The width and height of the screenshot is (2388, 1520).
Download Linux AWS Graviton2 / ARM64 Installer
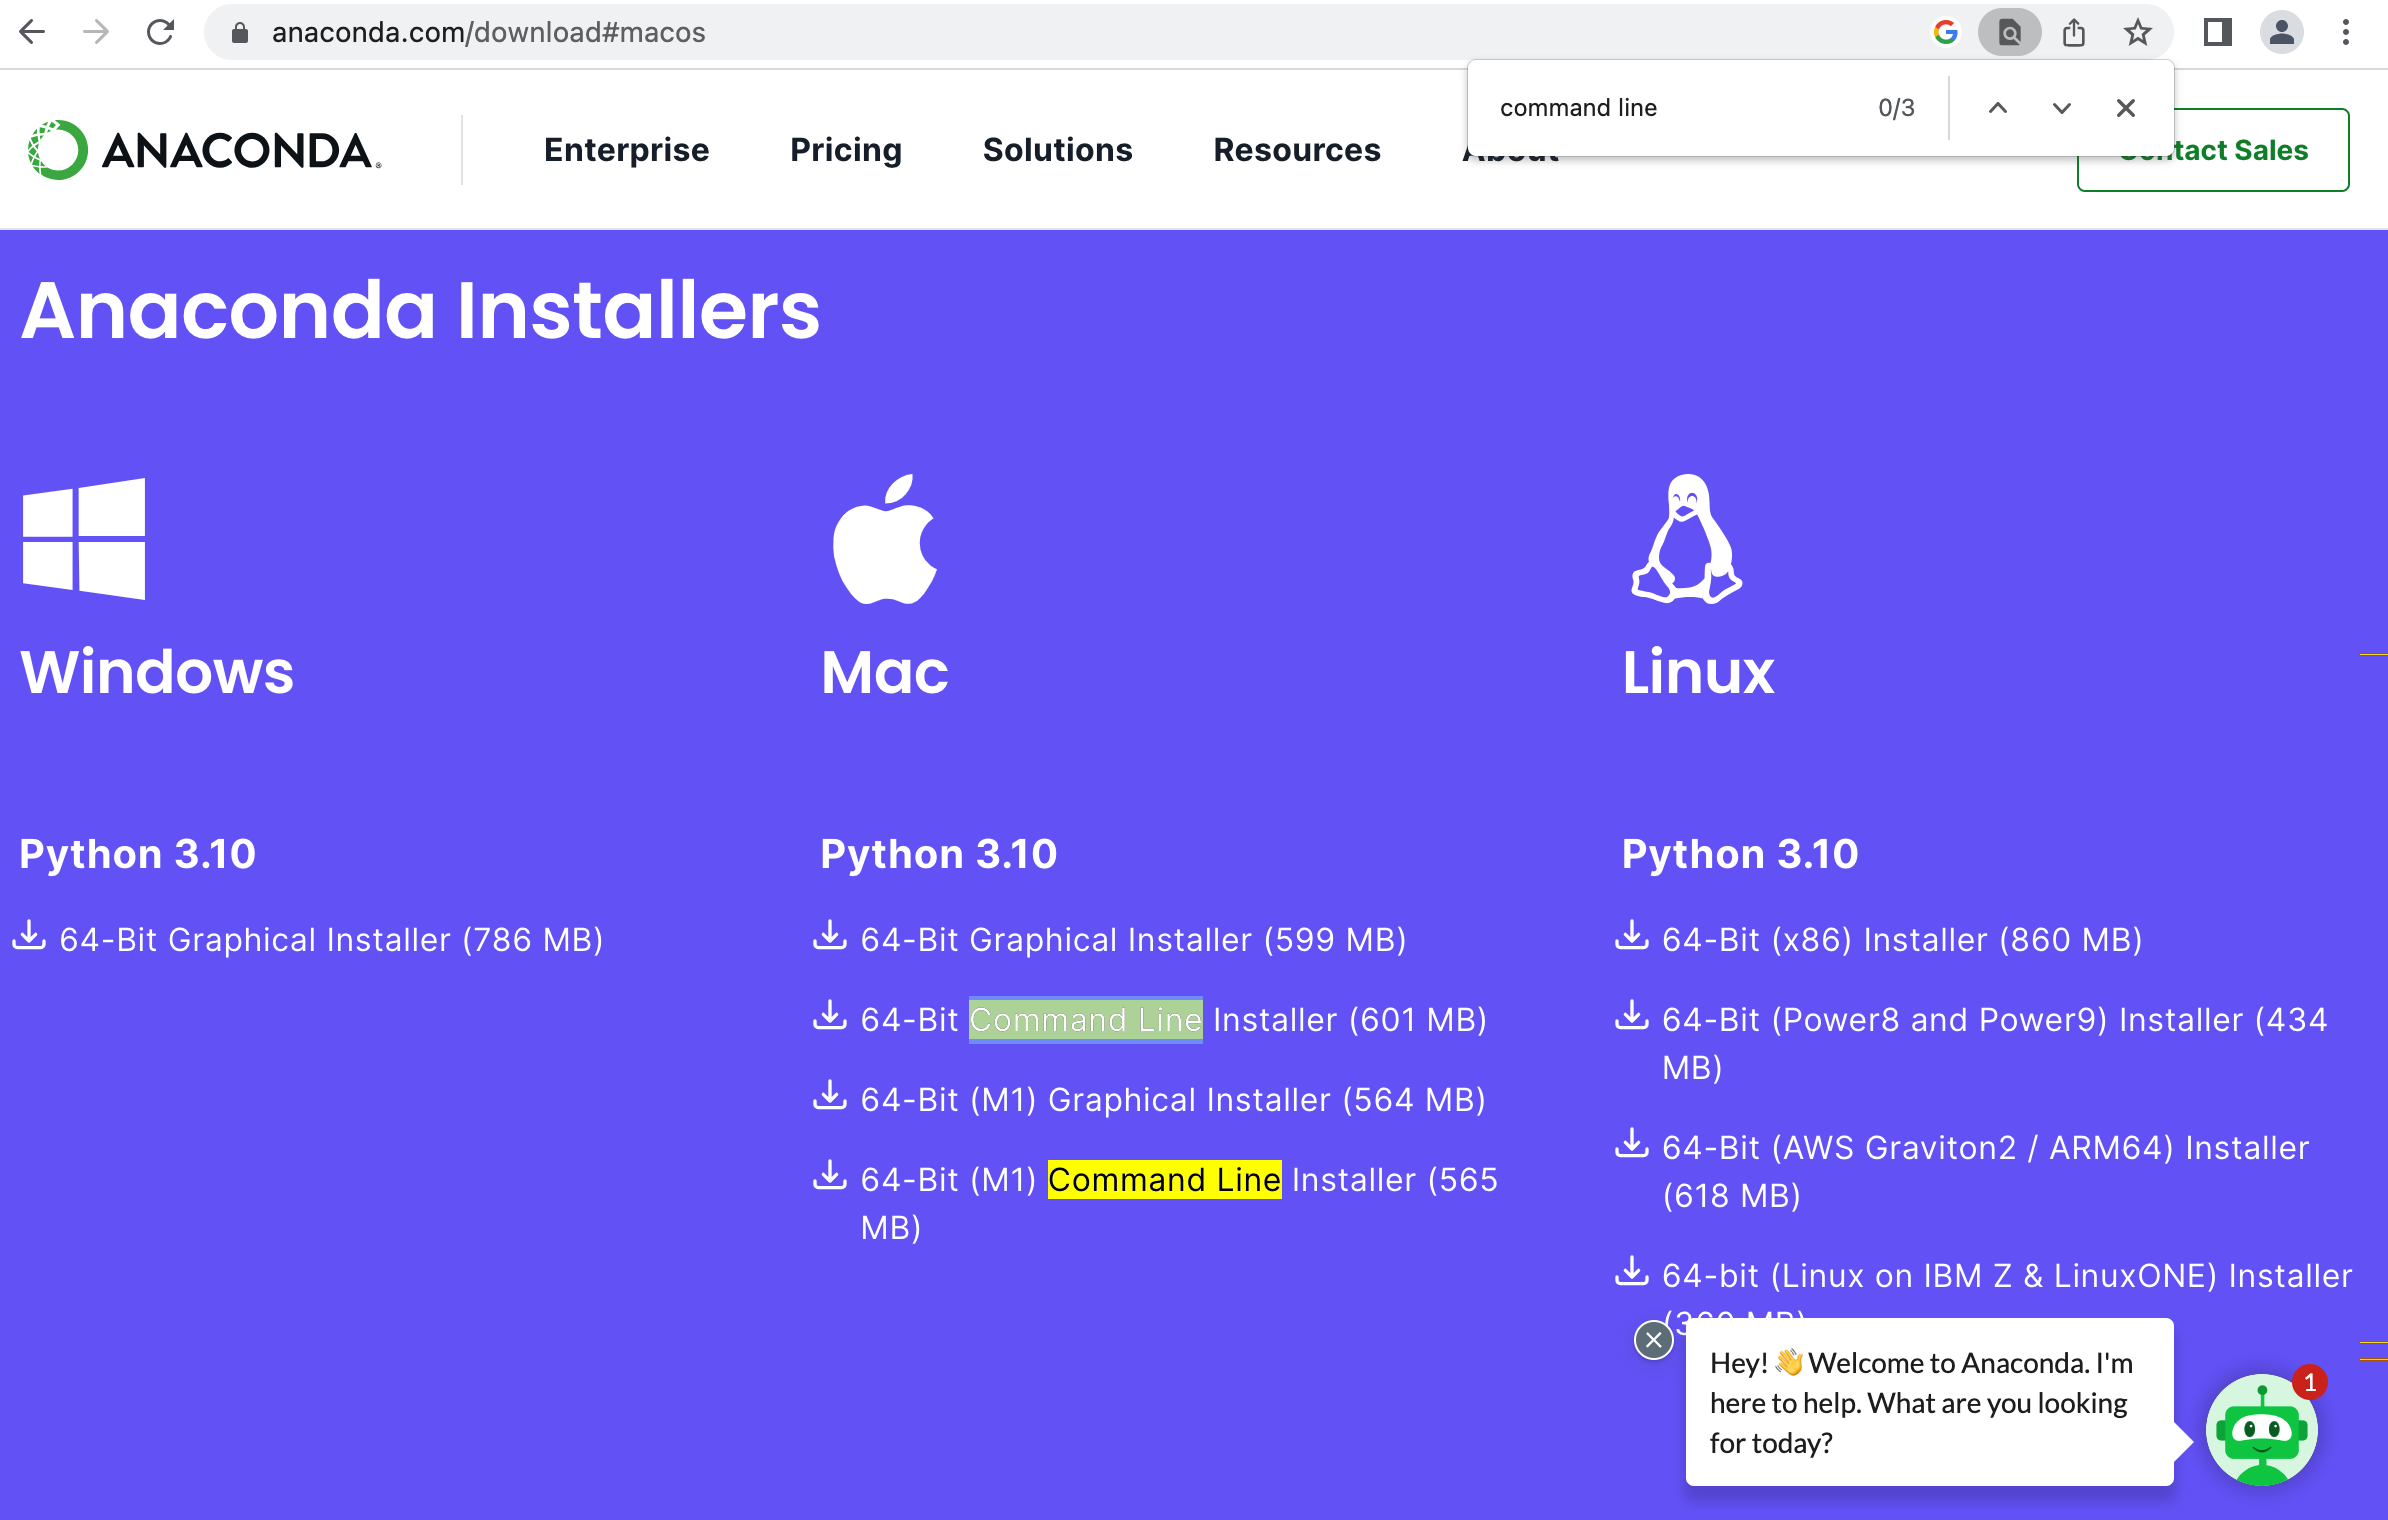pos(1985,1171)
